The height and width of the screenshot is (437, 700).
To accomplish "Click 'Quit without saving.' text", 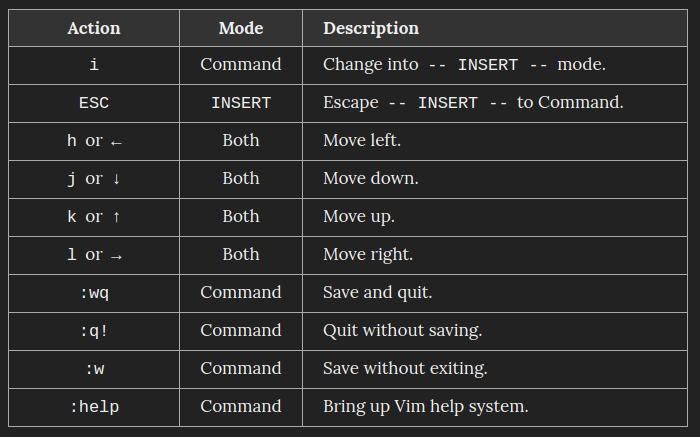I will 403,331.
